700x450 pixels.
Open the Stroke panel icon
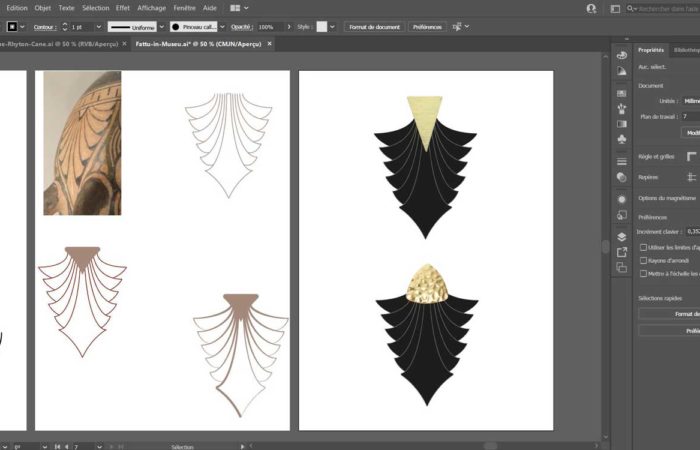[621, 160]
